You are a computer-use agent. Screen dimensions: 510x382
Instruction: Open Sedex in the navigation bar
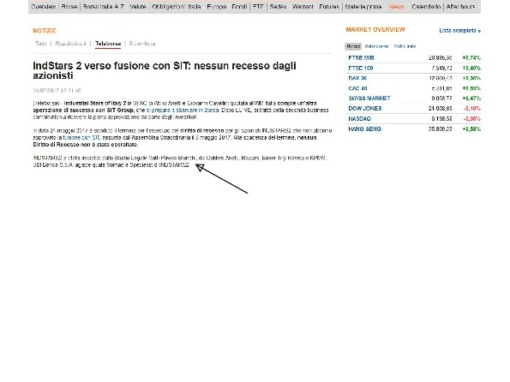tap(278, 7)
